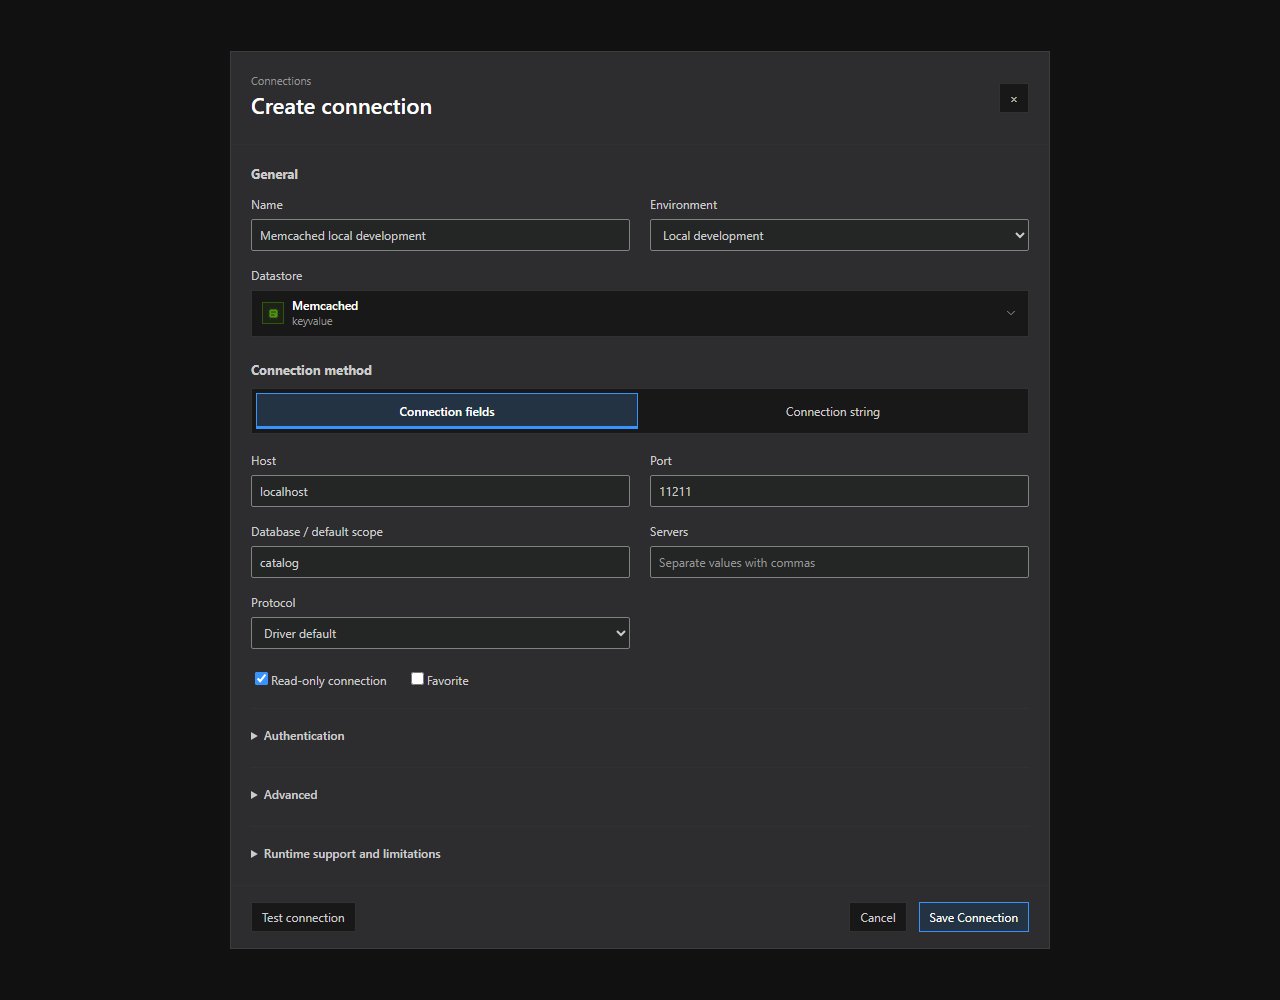The width and height of the screenshot is (1280, 1000).
Task: Click the green Memcached datastore icon
Action: [273, 313]
